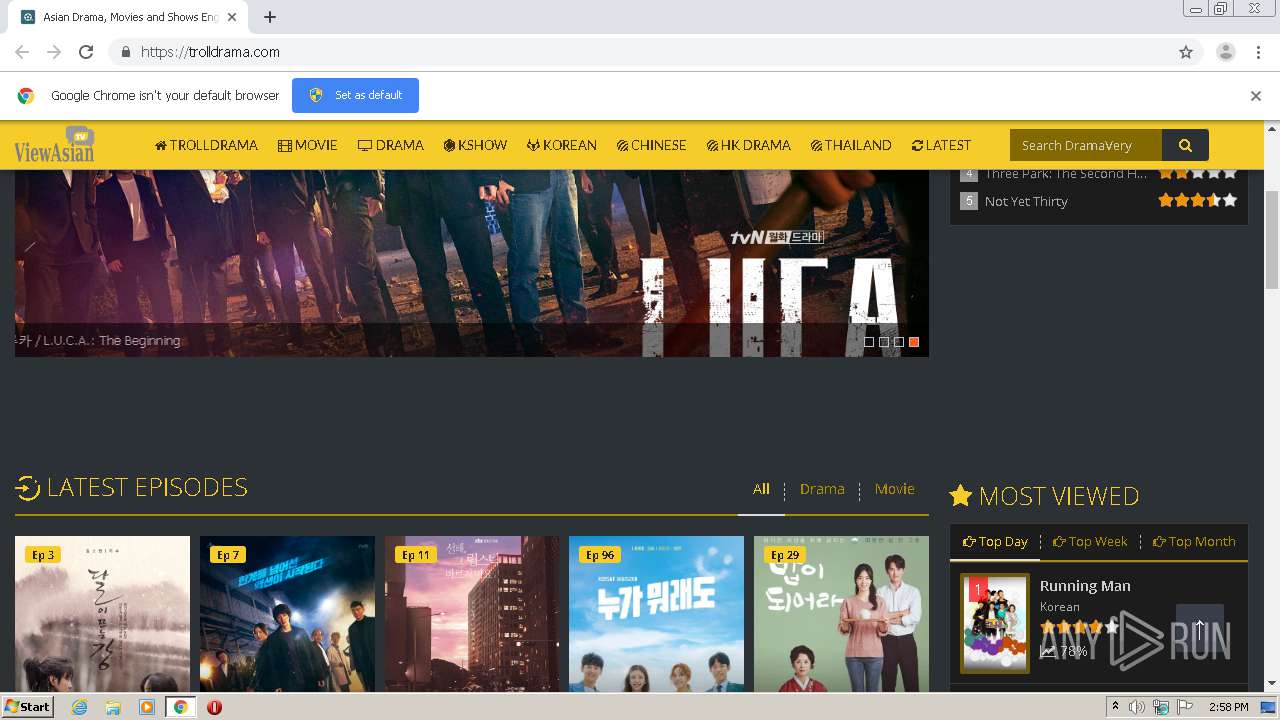Open Three Park: The Second H... entry
Screen dimensions: 1280x720
1065,174
